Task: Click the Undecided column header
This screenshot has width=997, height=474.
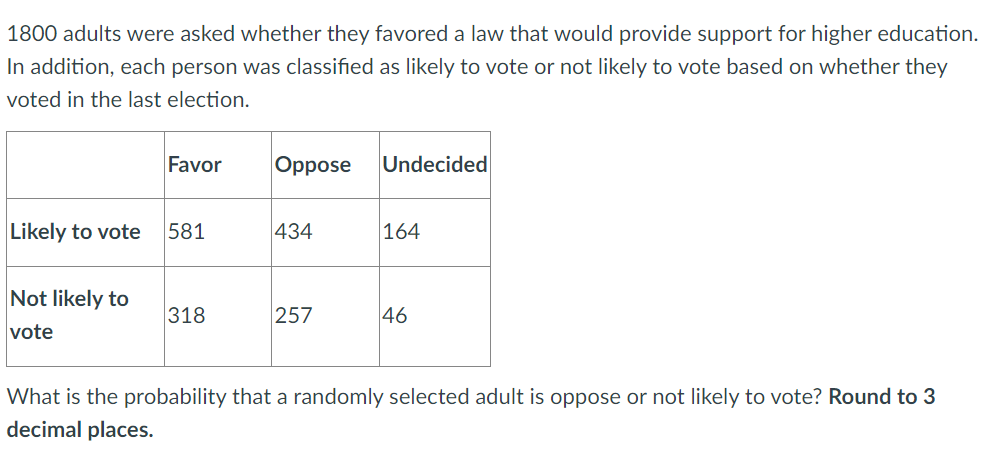Action: tap(435, 165)
